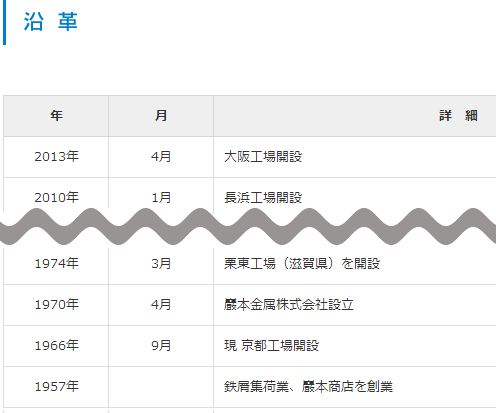The image size is (496, 413).
Task: Select the 栗東工場（滋賀県）を開設 text
Action: click(x=302, y=263)
